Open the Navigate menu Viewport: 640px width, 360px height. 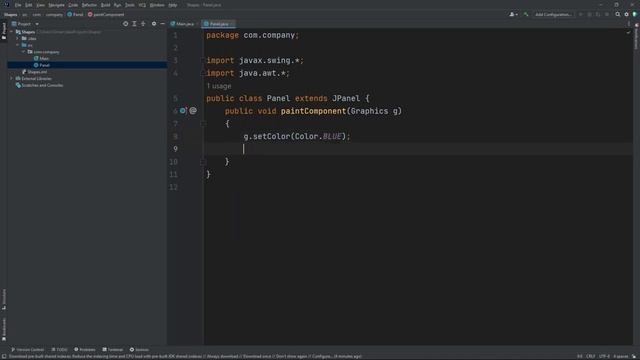(x=56, y=5)
